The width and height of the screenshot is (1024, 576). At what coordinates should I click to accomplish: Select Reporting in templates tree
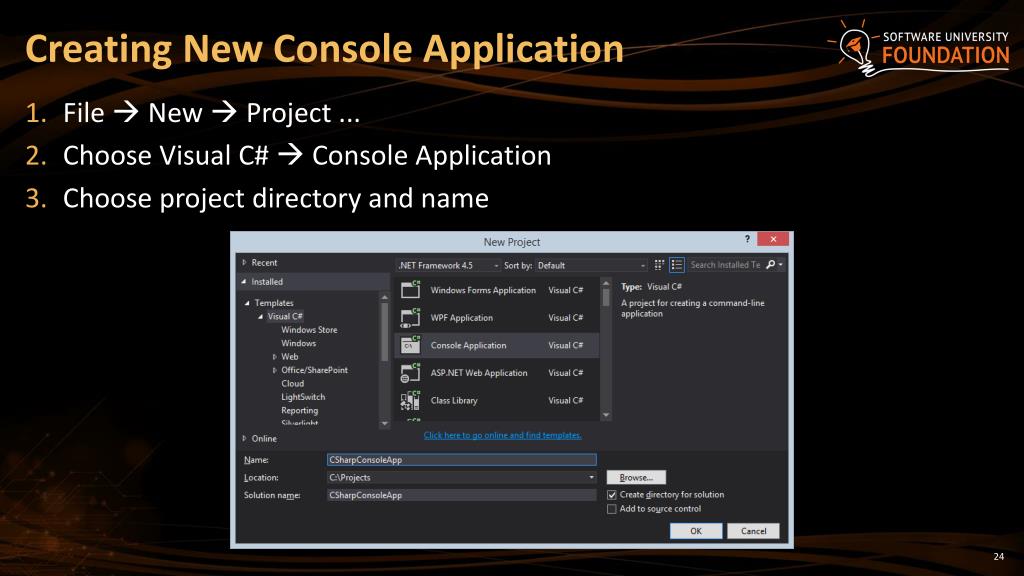[300, 410]
